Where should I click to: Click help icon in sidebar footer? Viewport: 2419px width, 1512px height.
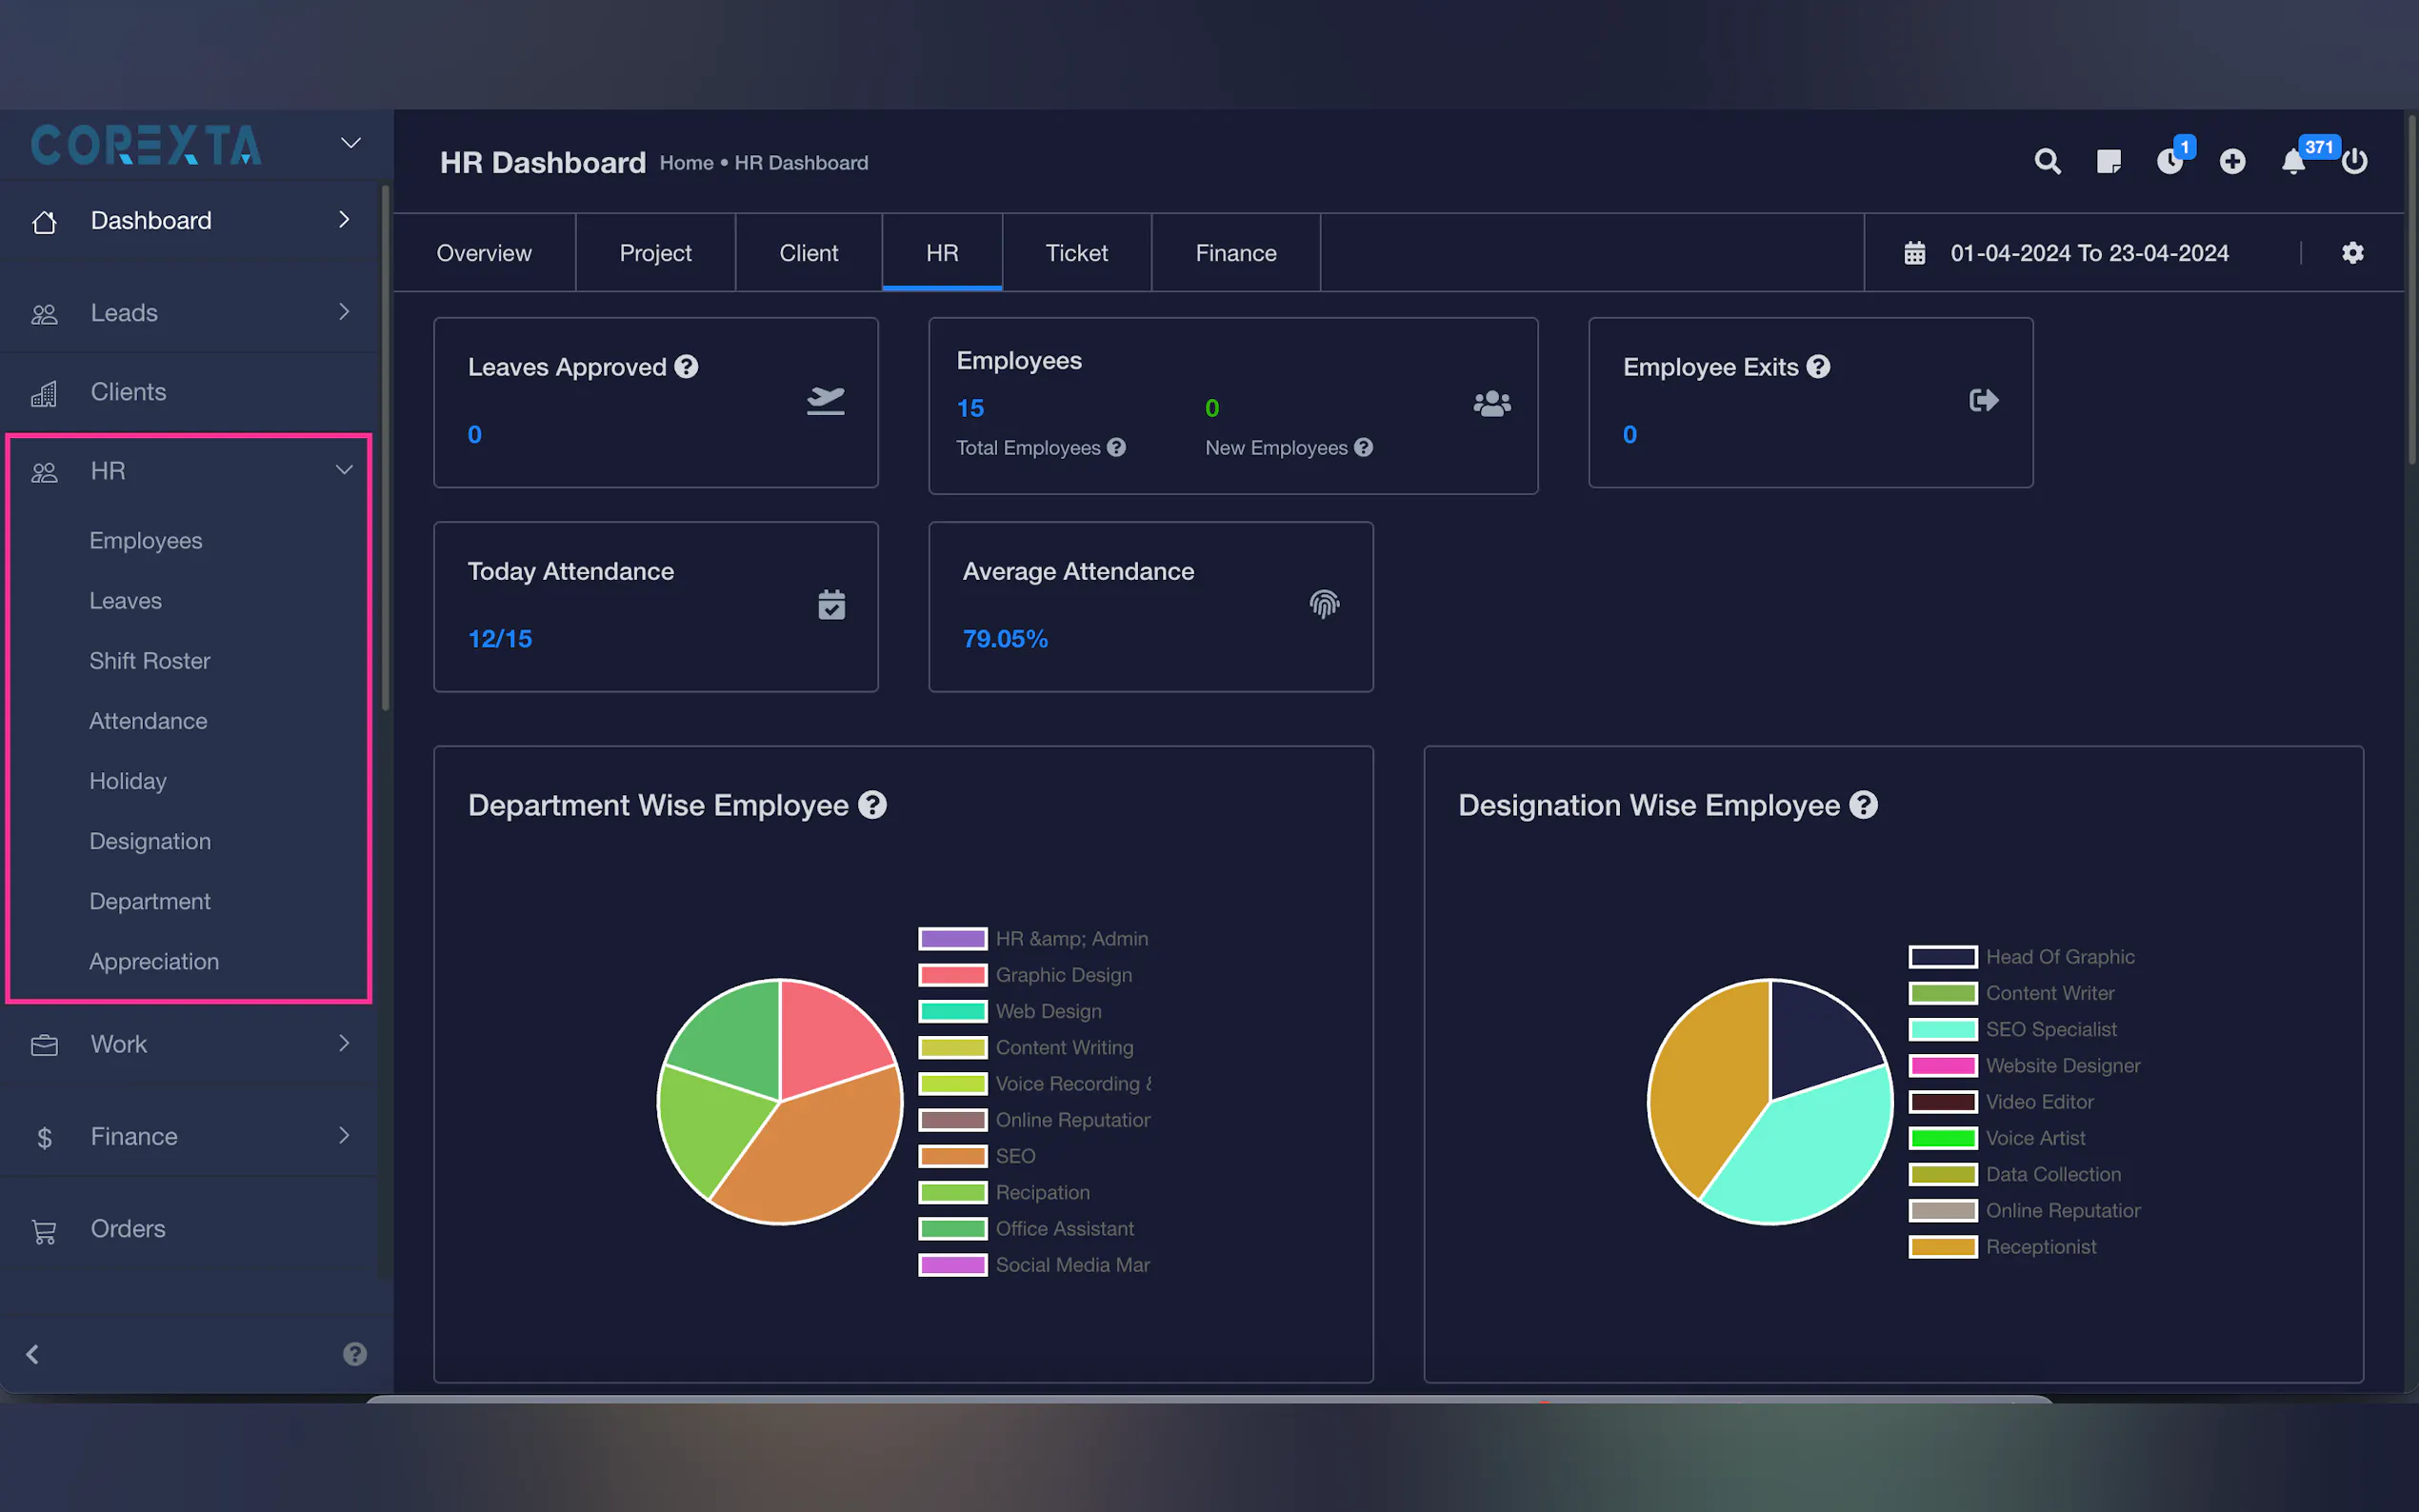354,1354
